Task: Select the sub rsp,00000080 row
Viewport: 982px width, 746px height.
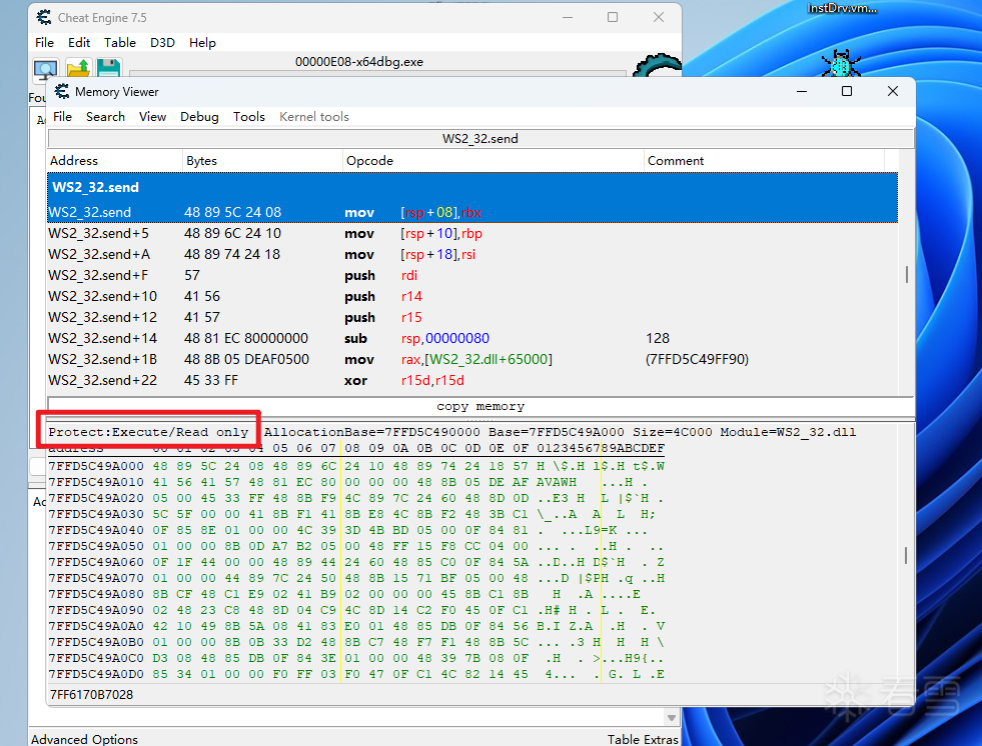Action: click(472, 338)
